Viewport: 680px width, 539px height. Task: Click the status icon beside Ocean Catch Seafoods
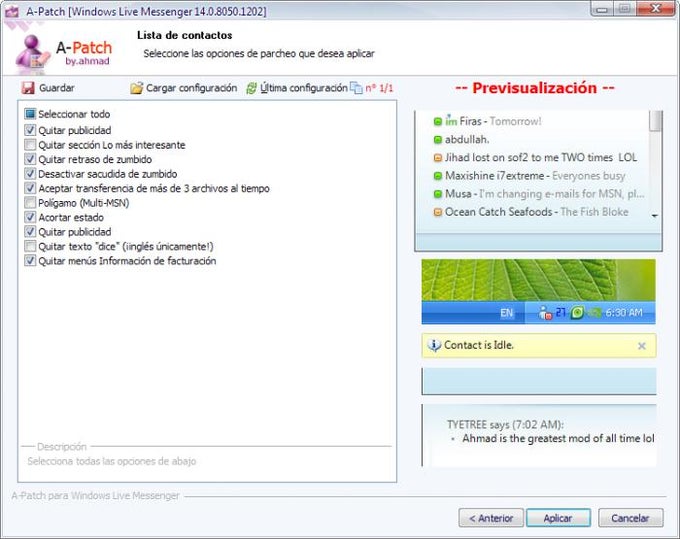438,212
